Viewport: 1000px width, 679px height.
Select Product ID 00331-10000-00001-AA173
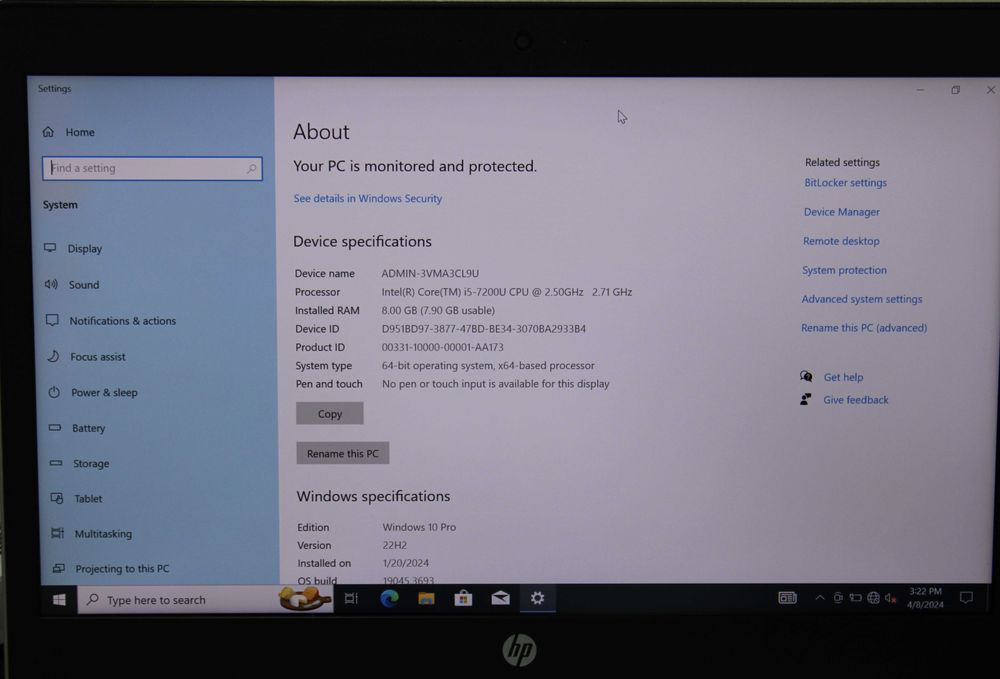[442, 347]
